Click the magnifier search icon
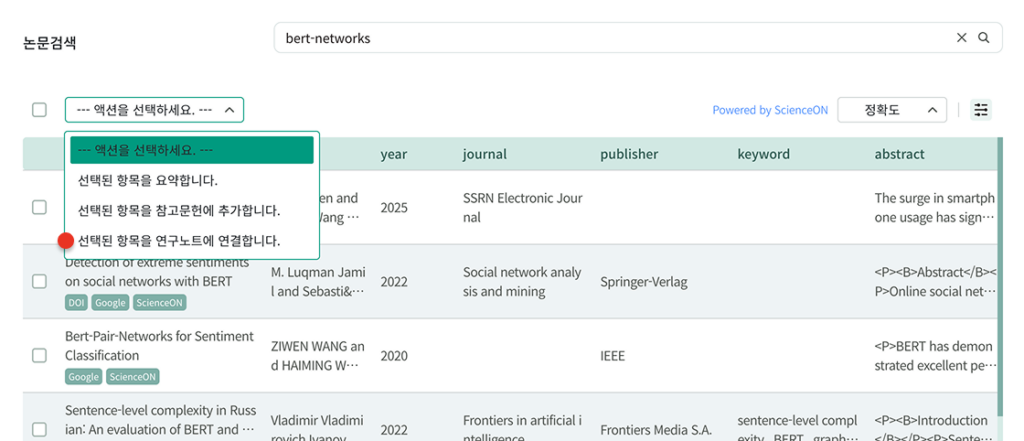The width and height of the screenshot is (1024, 441). 984,38
